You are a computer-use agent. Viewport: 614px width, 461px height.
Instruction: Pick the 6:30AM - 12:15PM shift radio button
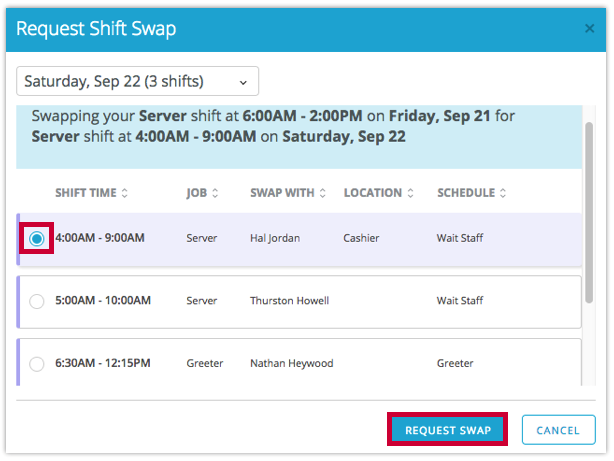point(37,364)
